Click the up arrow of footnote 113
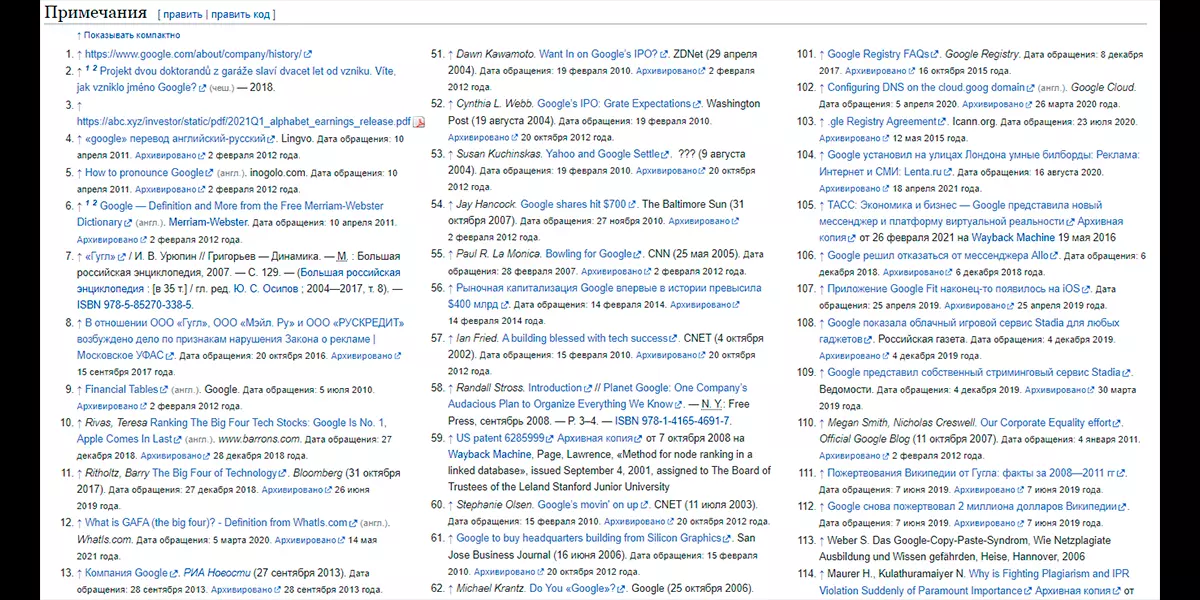Image resolution: width=1200 pixels, height=600 pixels. coord(821,540)
